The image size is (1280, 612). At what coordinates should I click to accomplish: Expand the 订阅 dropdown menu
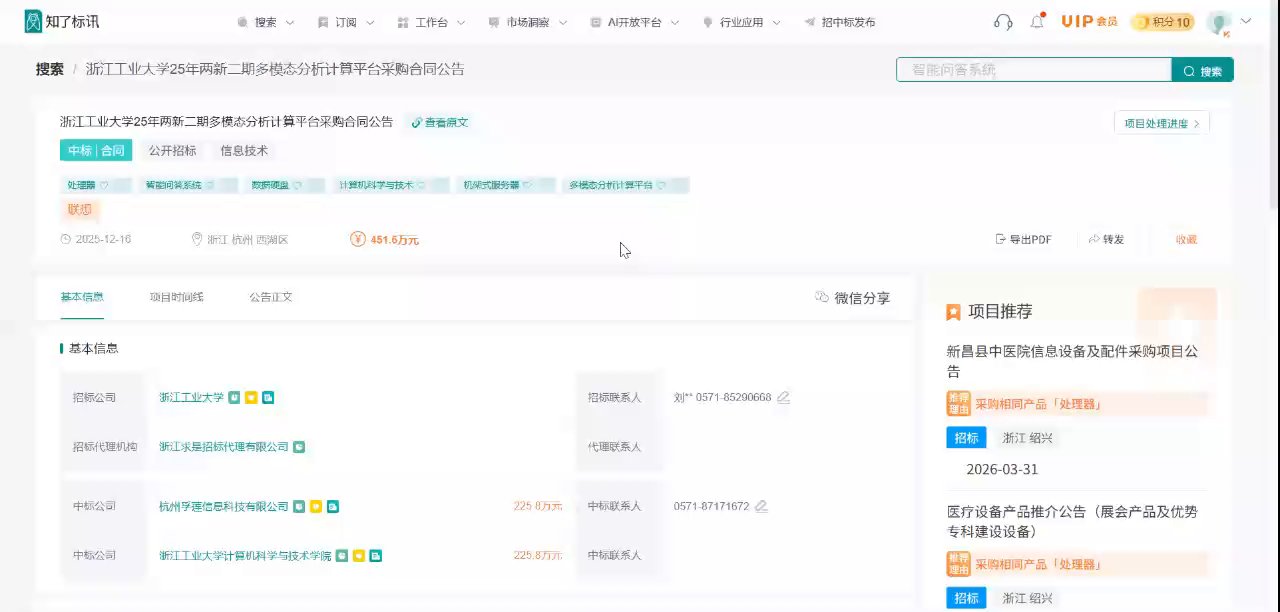click(369, 22)
